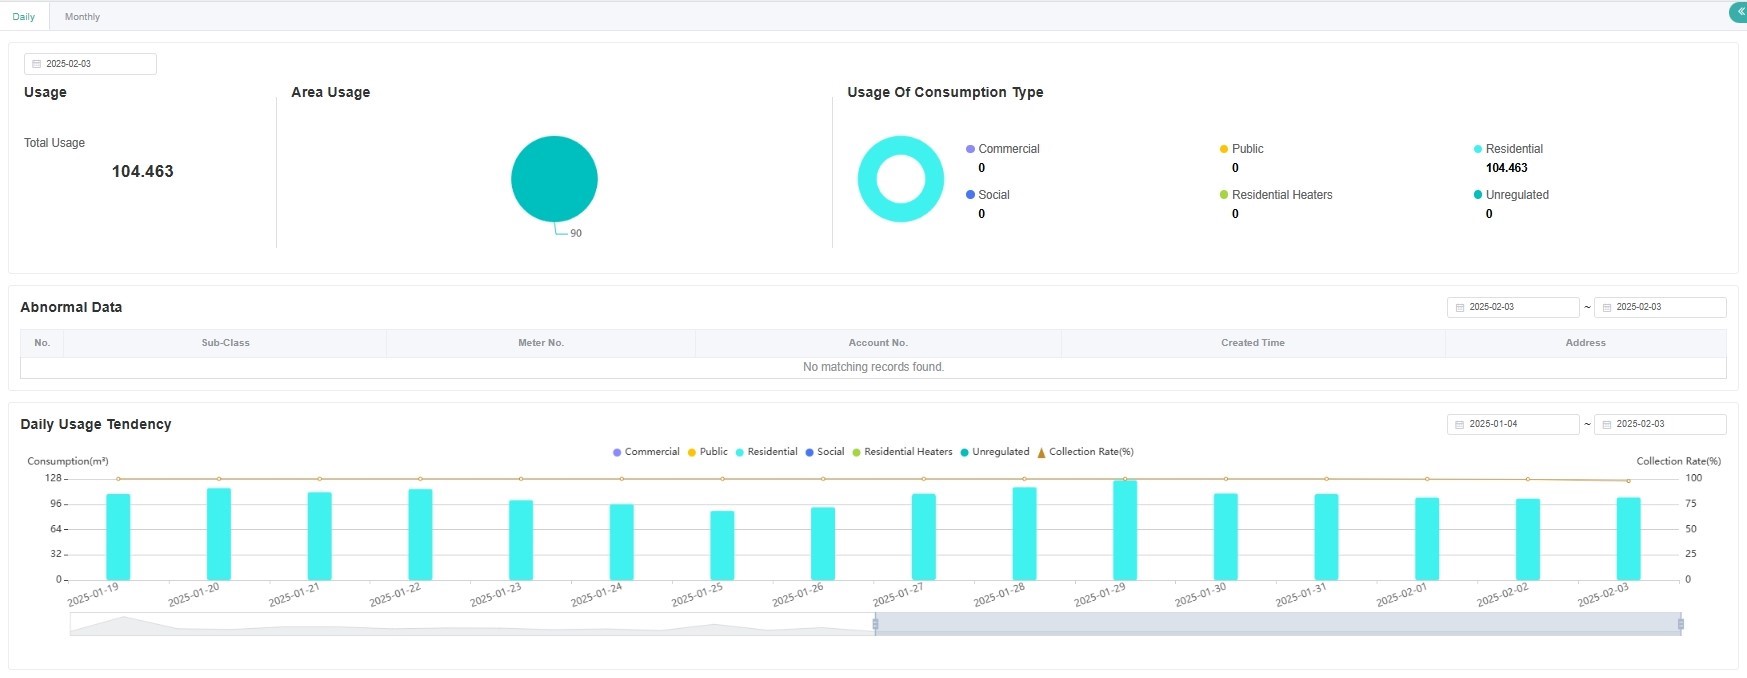Click calendar icon in Daily Usage end date

[1607, 425]
